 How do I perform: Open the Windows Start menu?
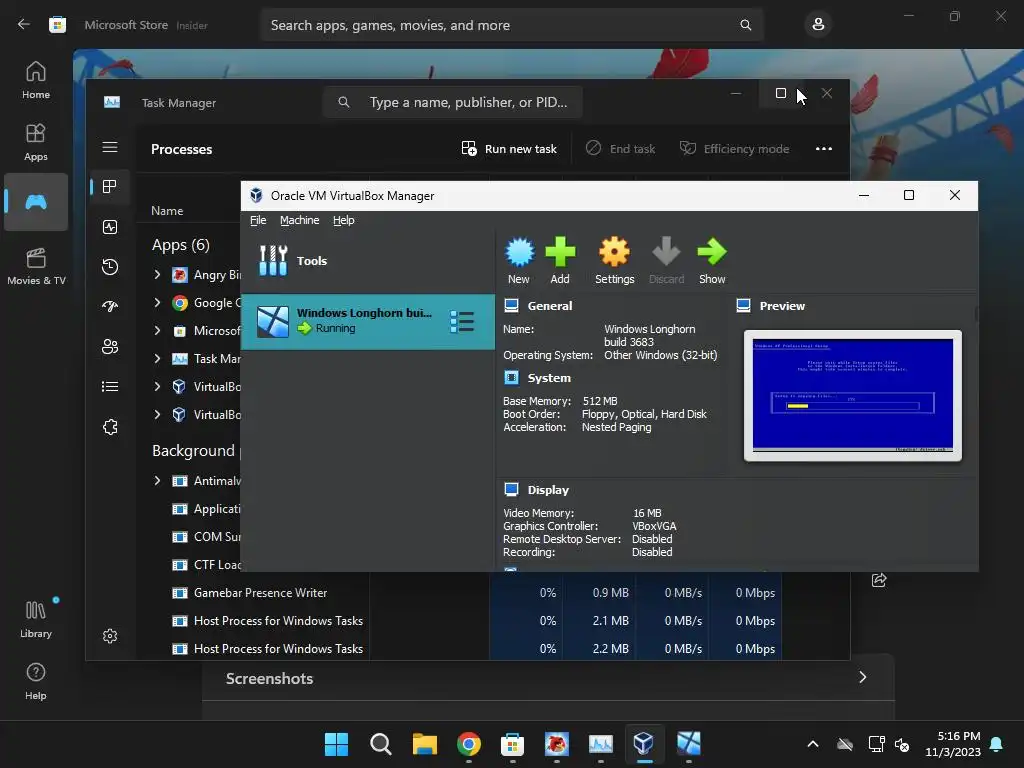tap(336, 744)
